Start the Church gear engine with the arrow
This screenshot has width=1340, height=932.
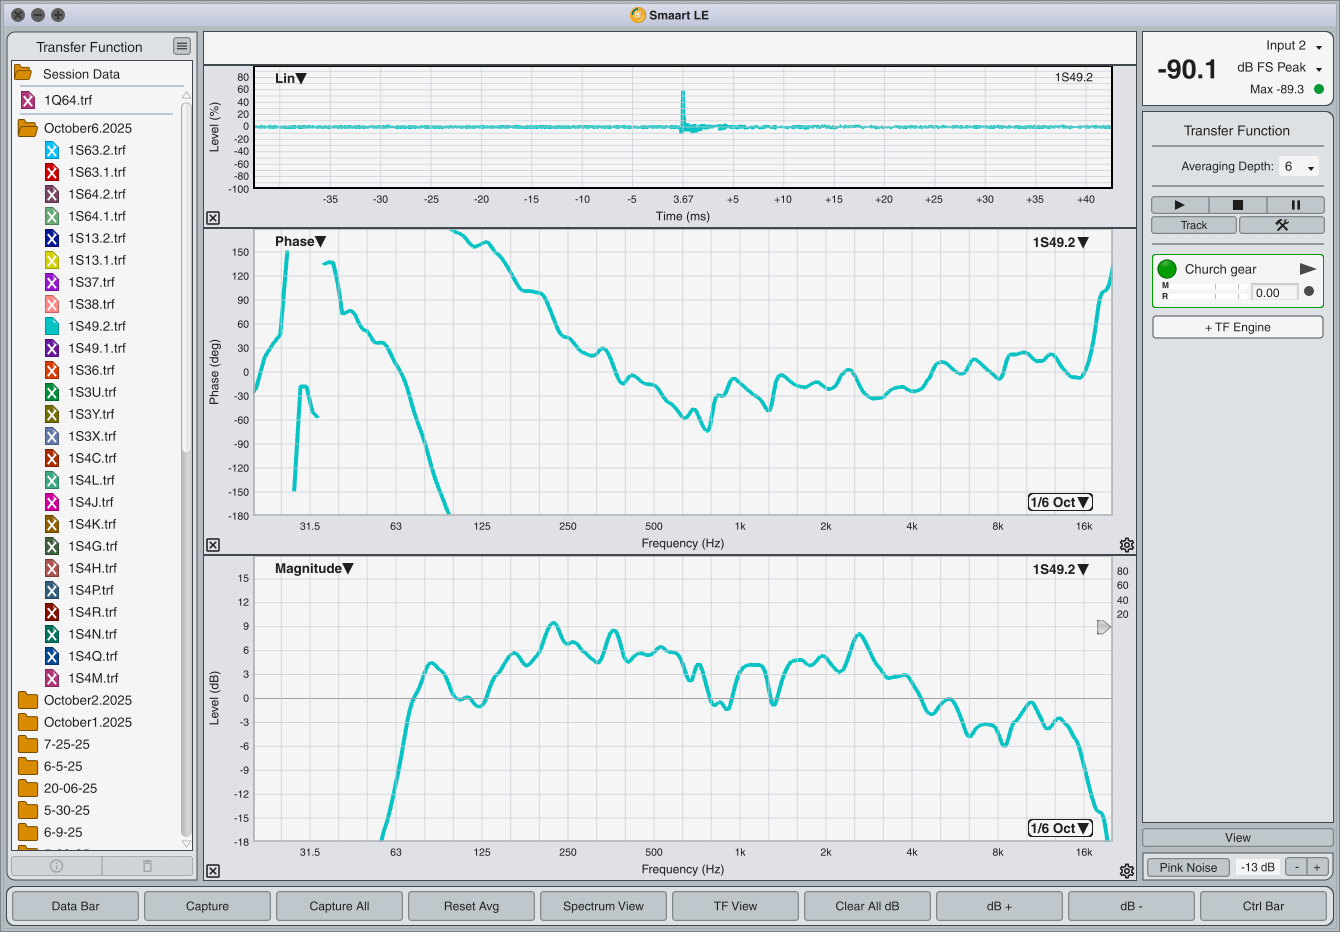pyautogui.click(x=1307, y=269)
